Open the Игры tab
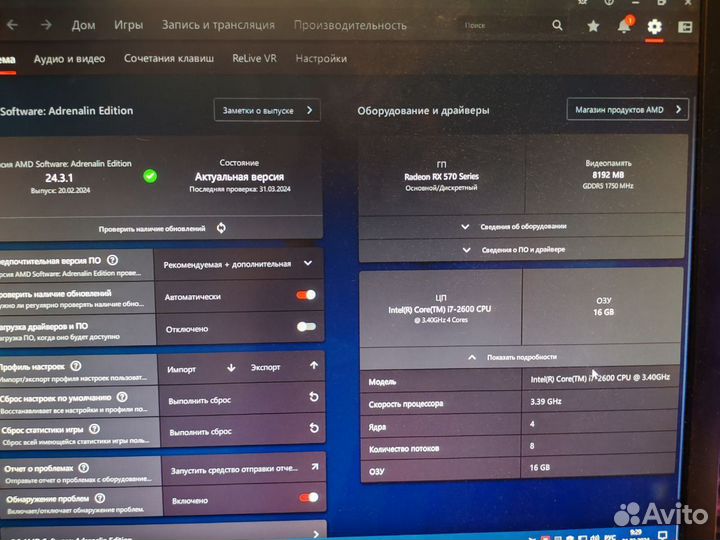Viewport: 720px width, 540px height. click(x=129, y=24)
